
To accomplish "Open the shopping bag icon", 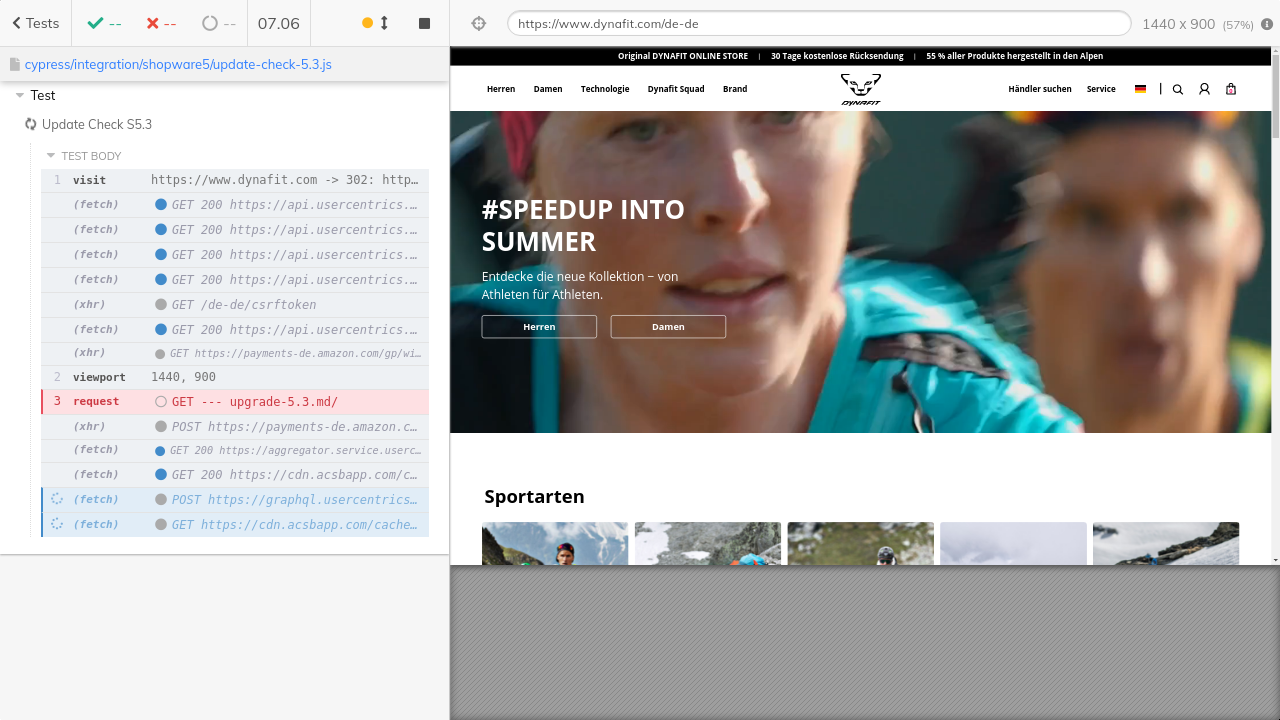I will tap(1231, 89).
